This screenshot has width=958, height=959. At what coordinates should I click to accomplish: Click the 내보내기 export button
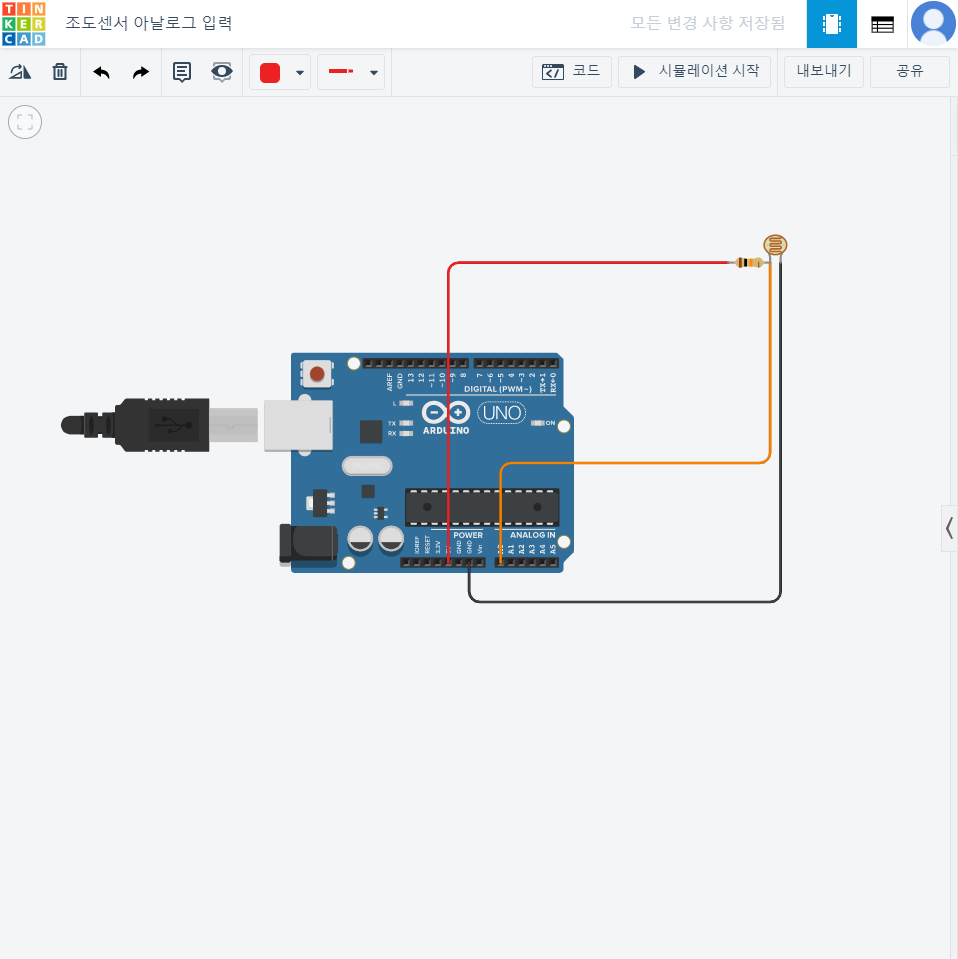(823, 72)
